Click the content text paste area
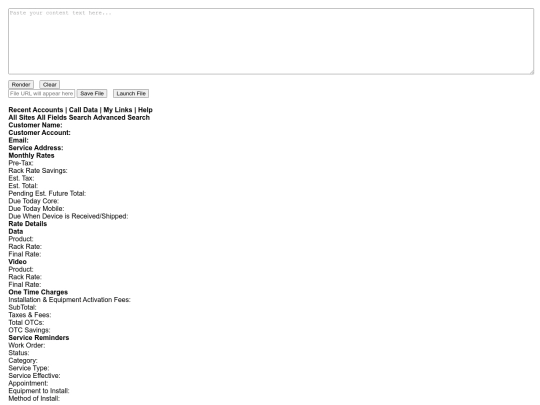The height and width of the screenshot is (405, 540). [271, 41]
